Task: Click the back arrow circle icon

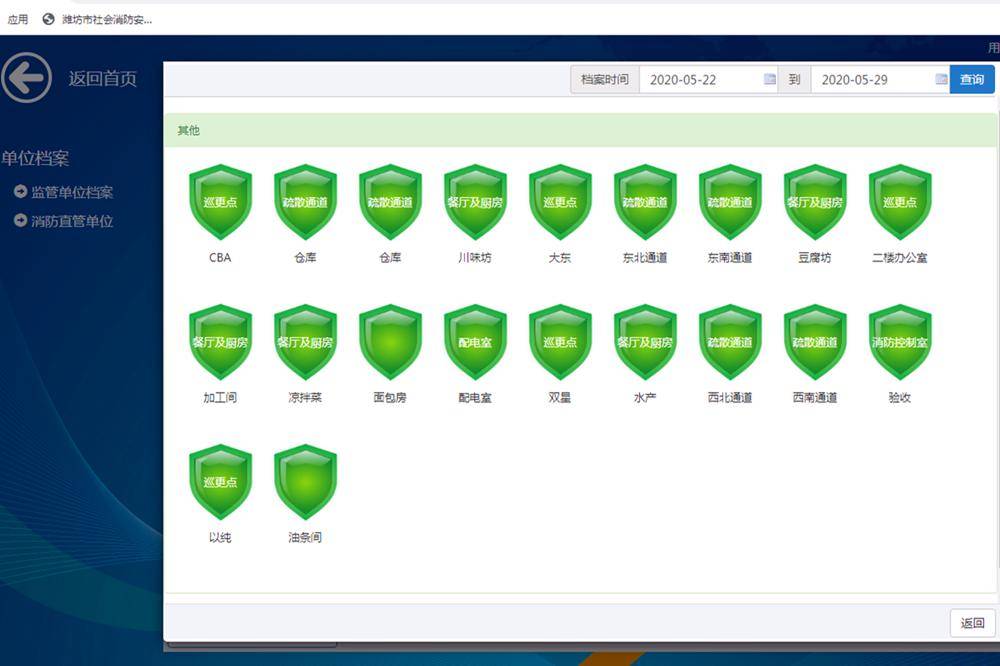Action: pos(27,78)
